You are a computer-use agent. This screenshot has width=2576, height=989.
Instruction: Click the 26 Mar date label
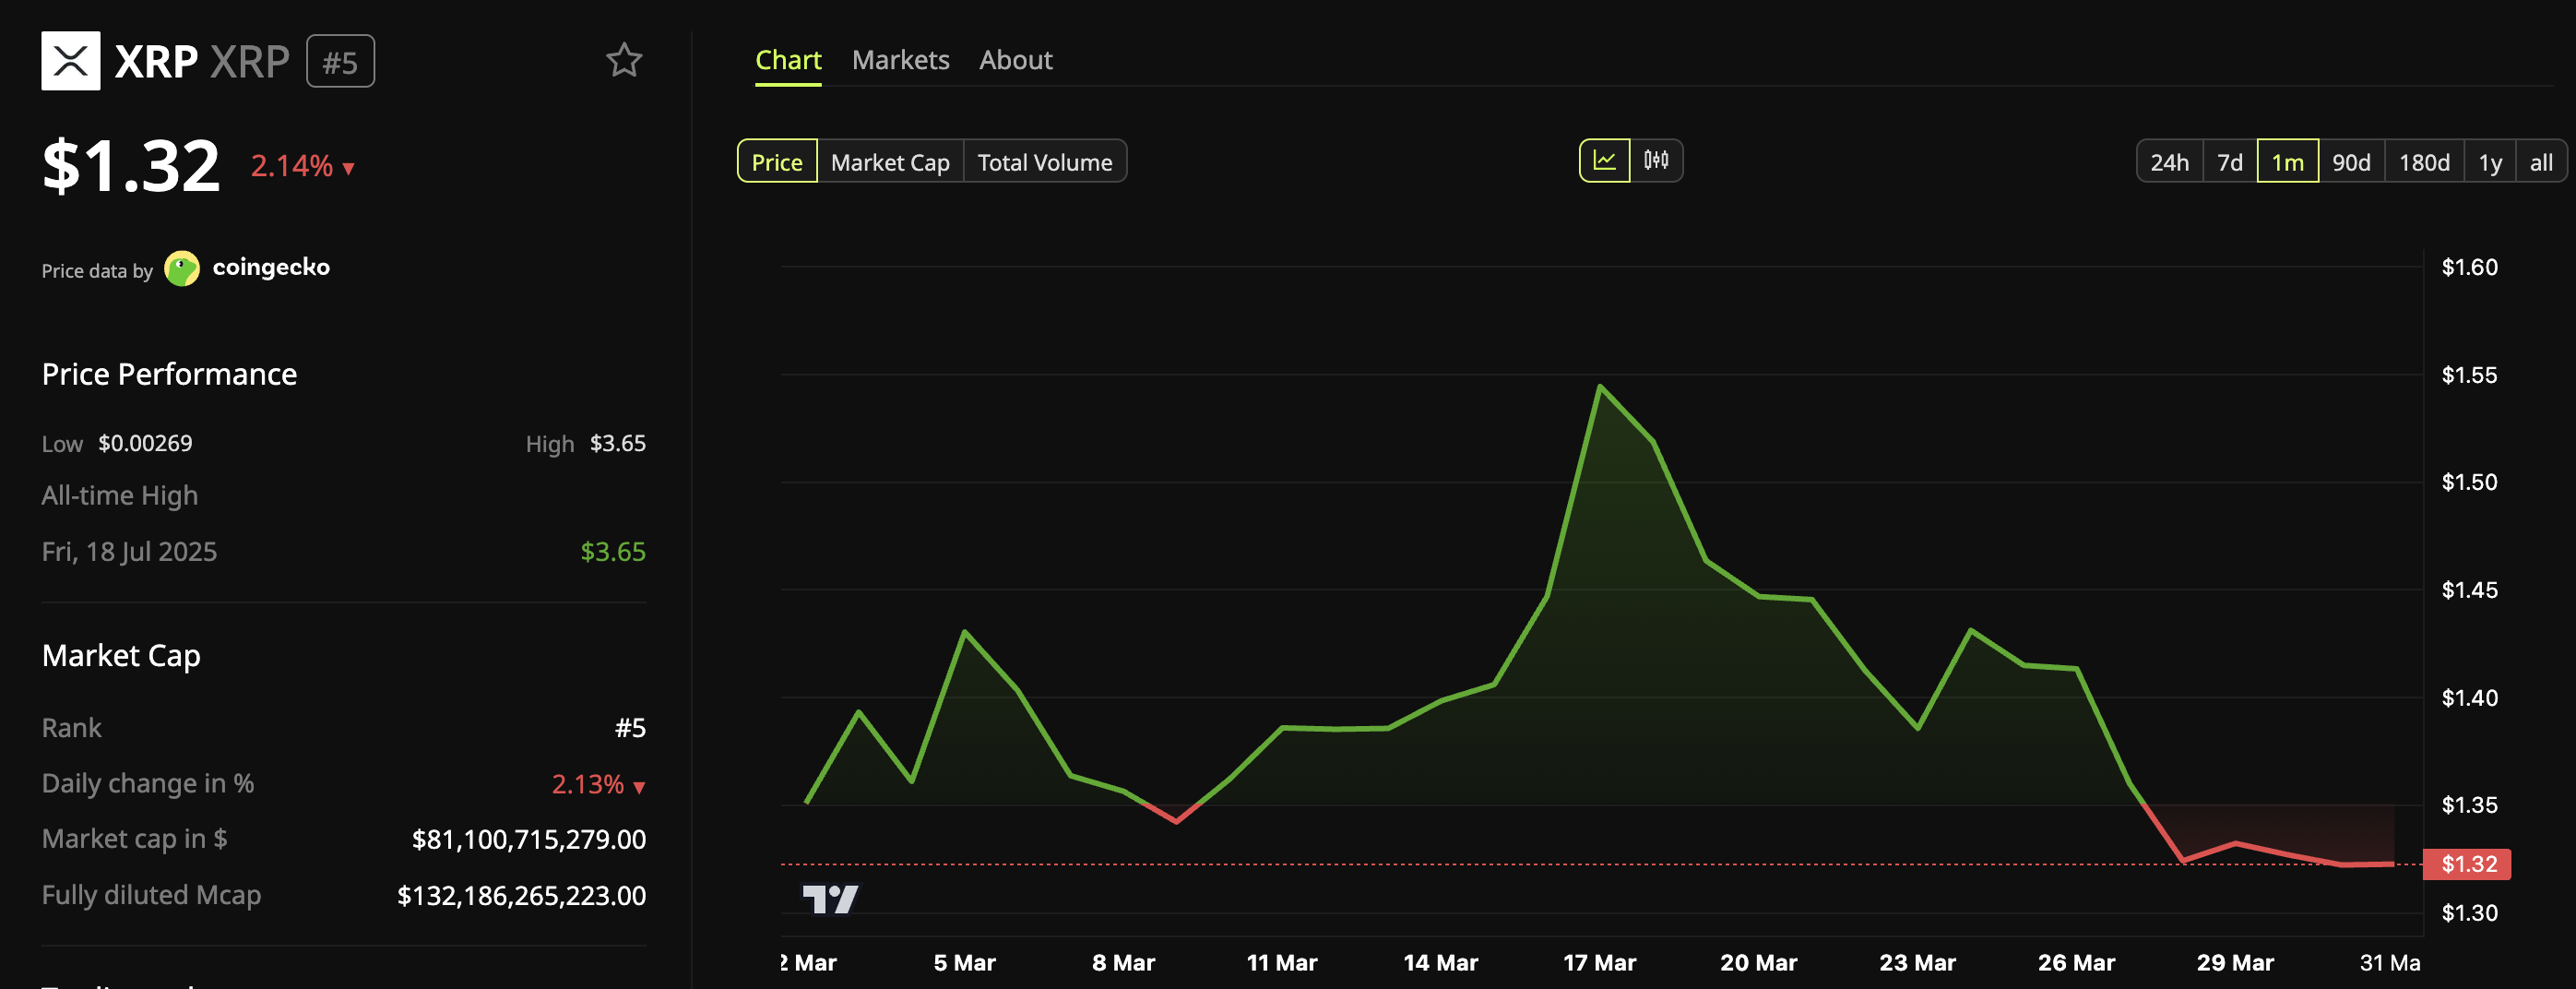(2077, 963)
